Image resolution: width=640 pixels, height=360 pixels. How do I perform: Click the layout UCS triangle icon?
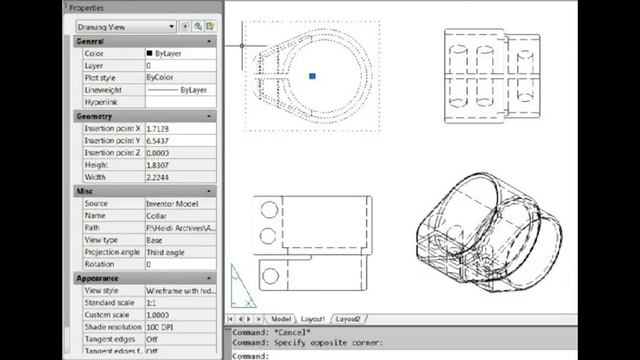pyautogui.click(x=243, y=286)
